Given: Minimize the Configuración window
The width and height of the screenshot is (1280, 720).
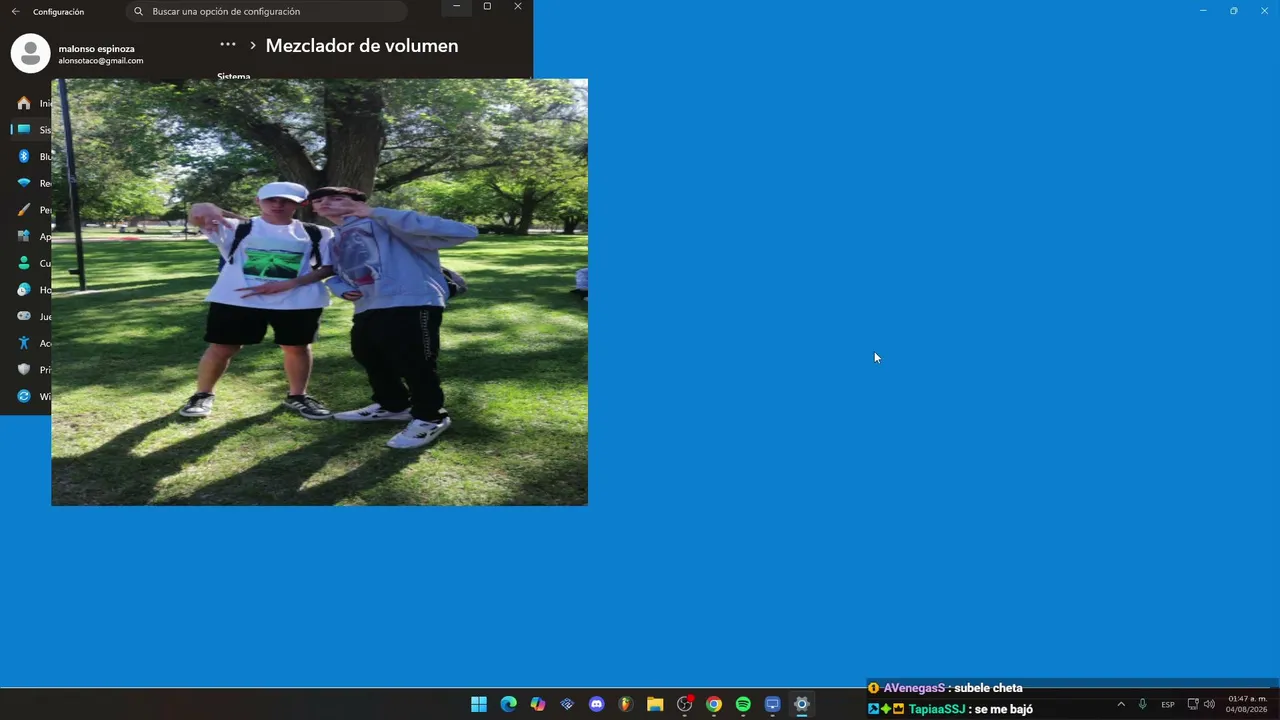Looking at the screenshot, I should click(x=456, y=6).
